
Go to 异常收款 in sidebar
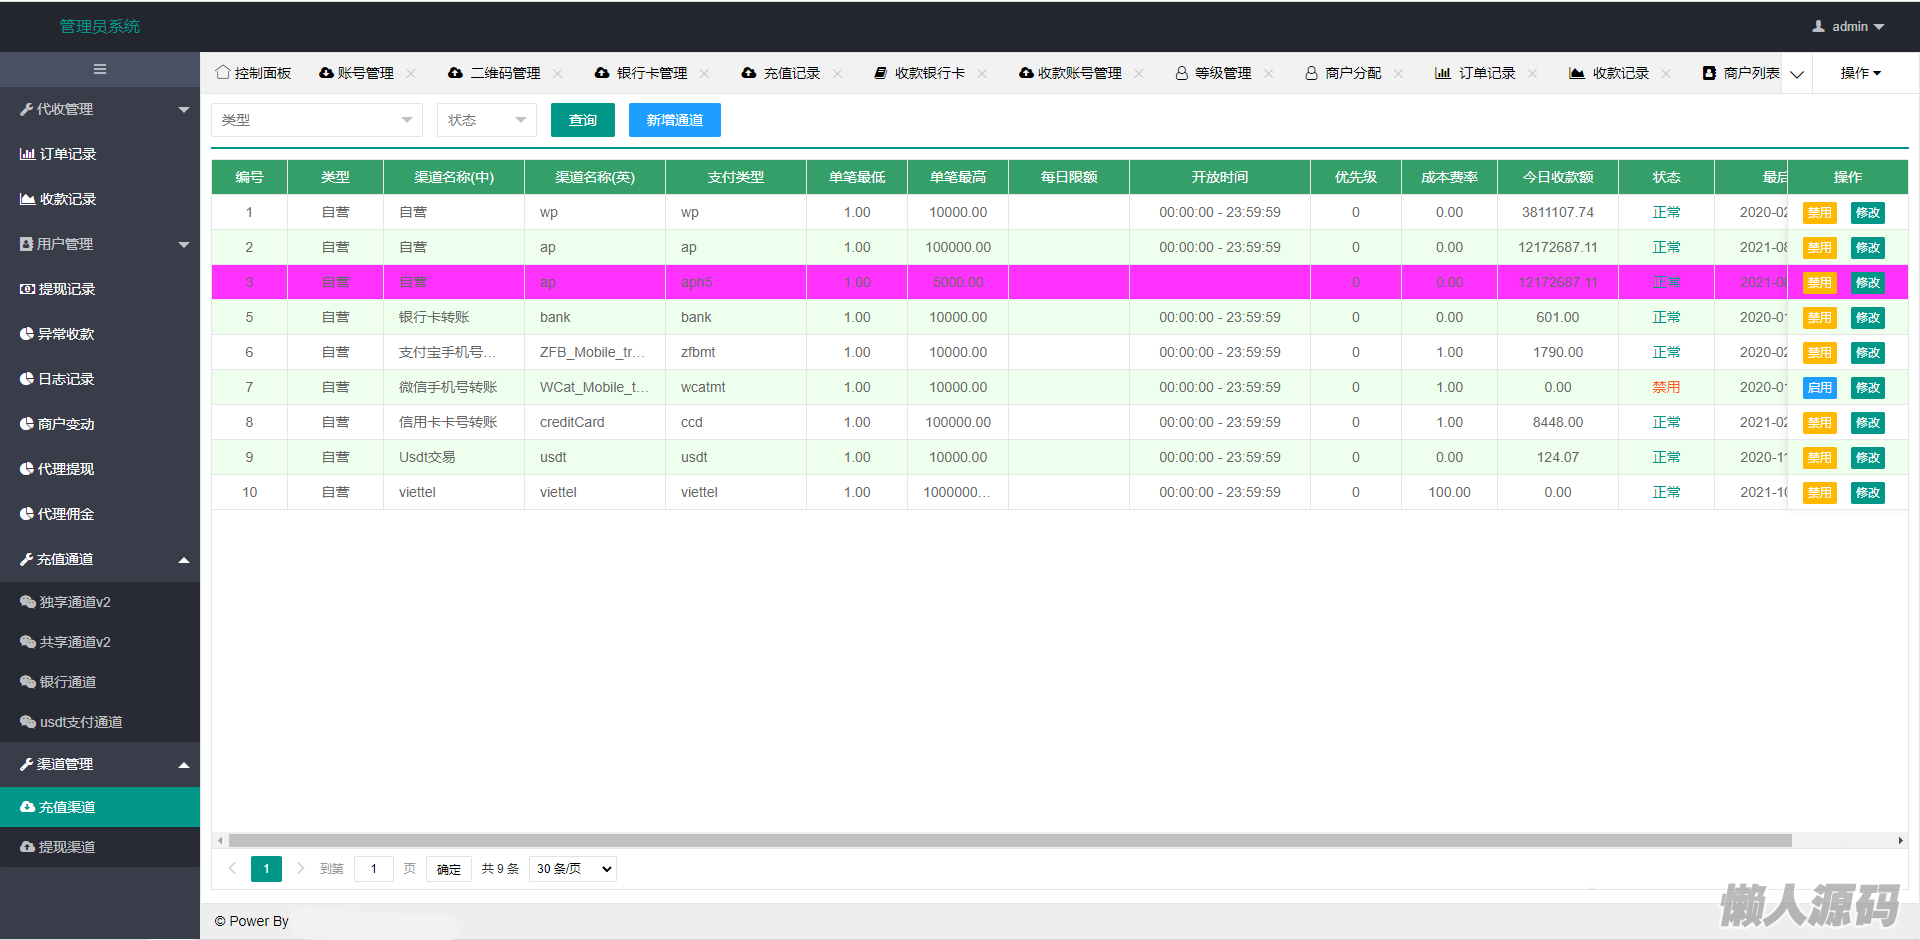point(66,334)
